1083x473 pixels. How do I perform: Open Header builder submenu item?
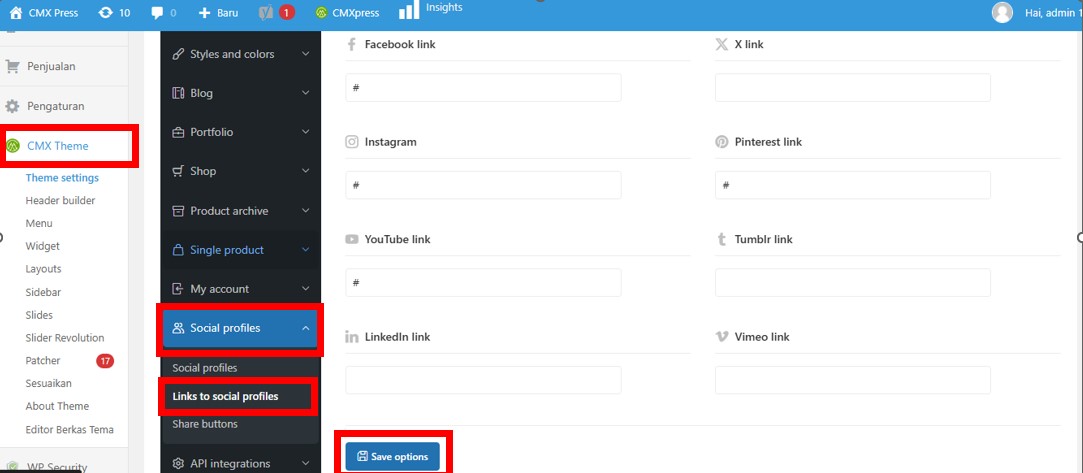60,200
